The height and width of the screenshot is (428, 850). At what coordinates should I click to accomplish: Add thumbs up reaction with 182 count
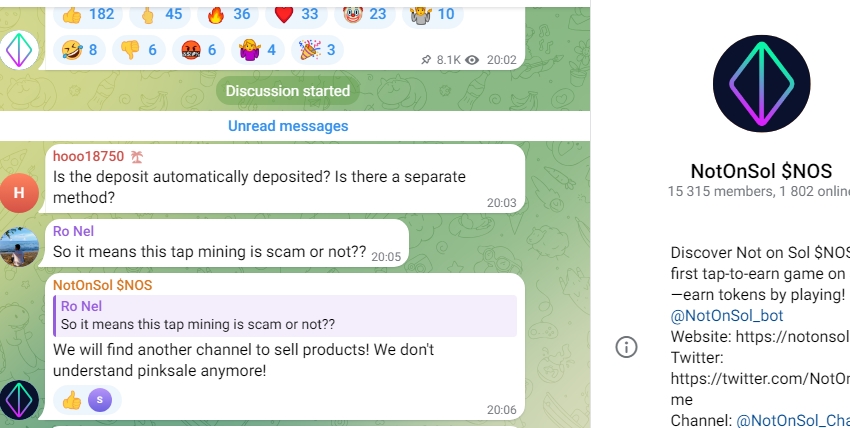pyautogui.click(x=88, y=15)
